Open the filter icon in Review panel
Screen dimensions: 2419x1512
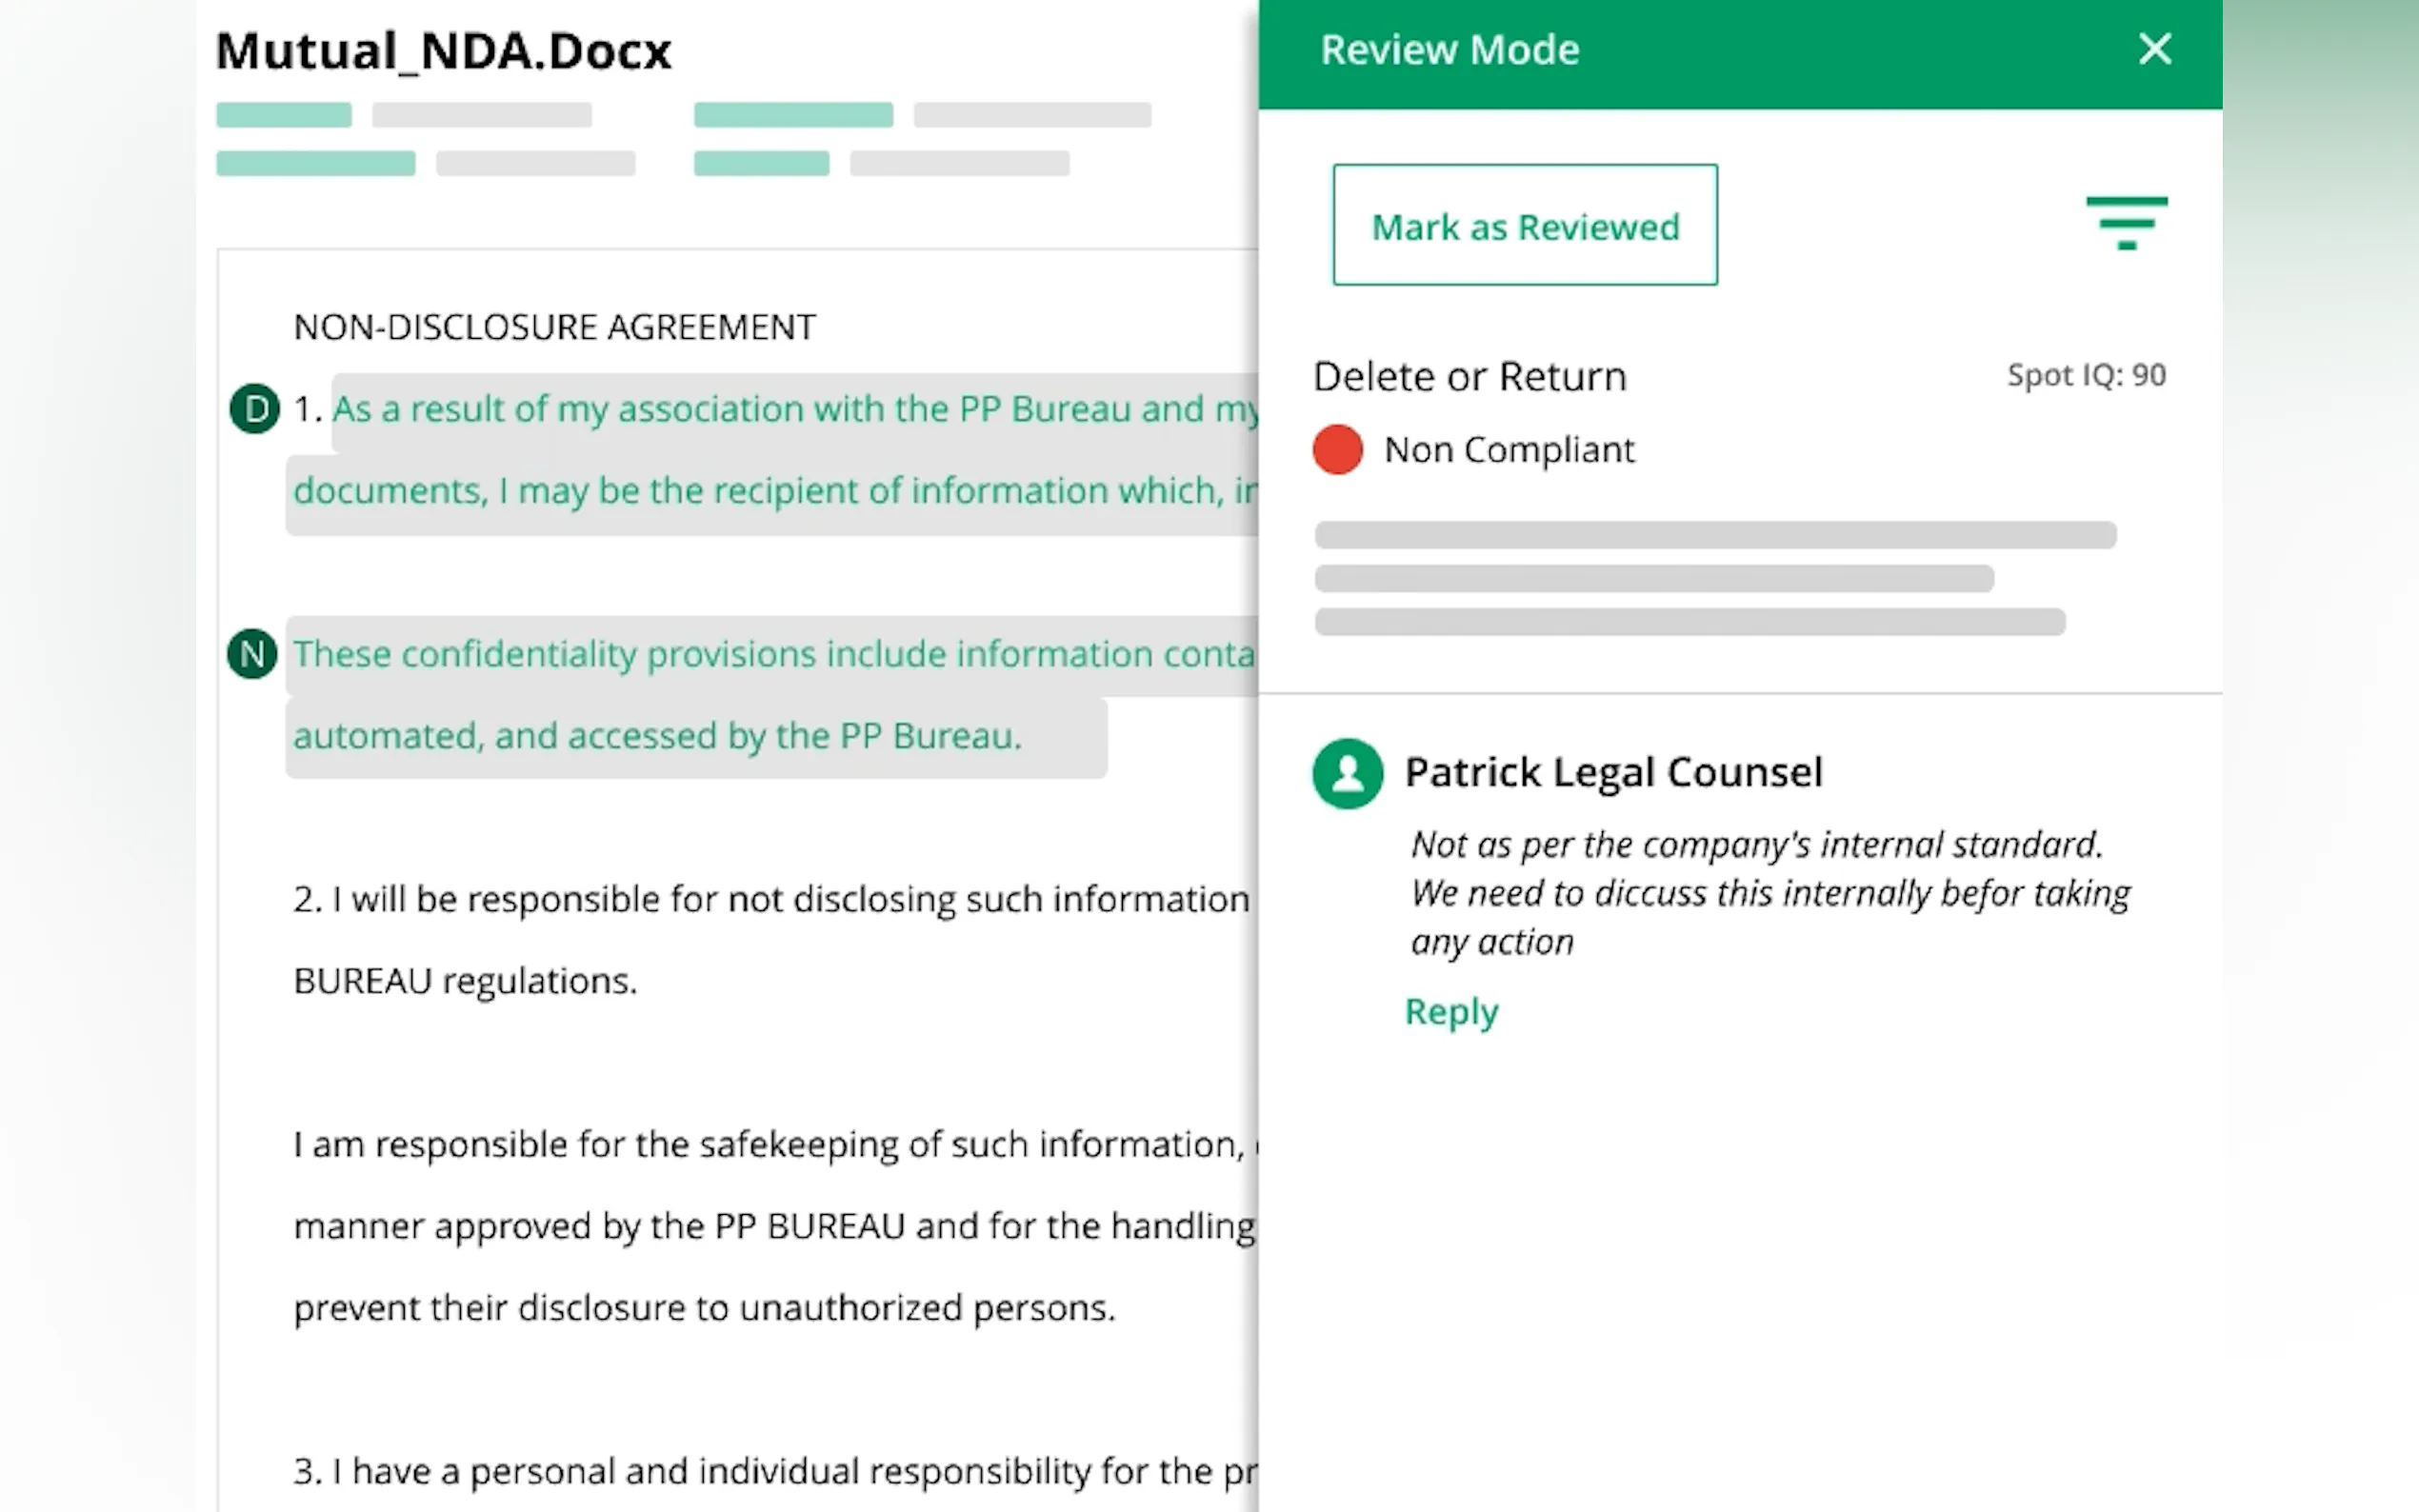tap(2125, 223)
